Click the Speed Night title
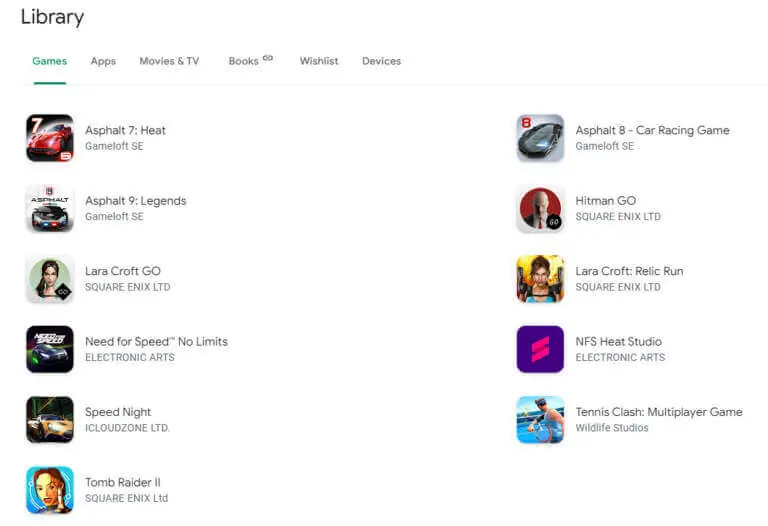This screenshot has height=526, width=768. point(118,412)
